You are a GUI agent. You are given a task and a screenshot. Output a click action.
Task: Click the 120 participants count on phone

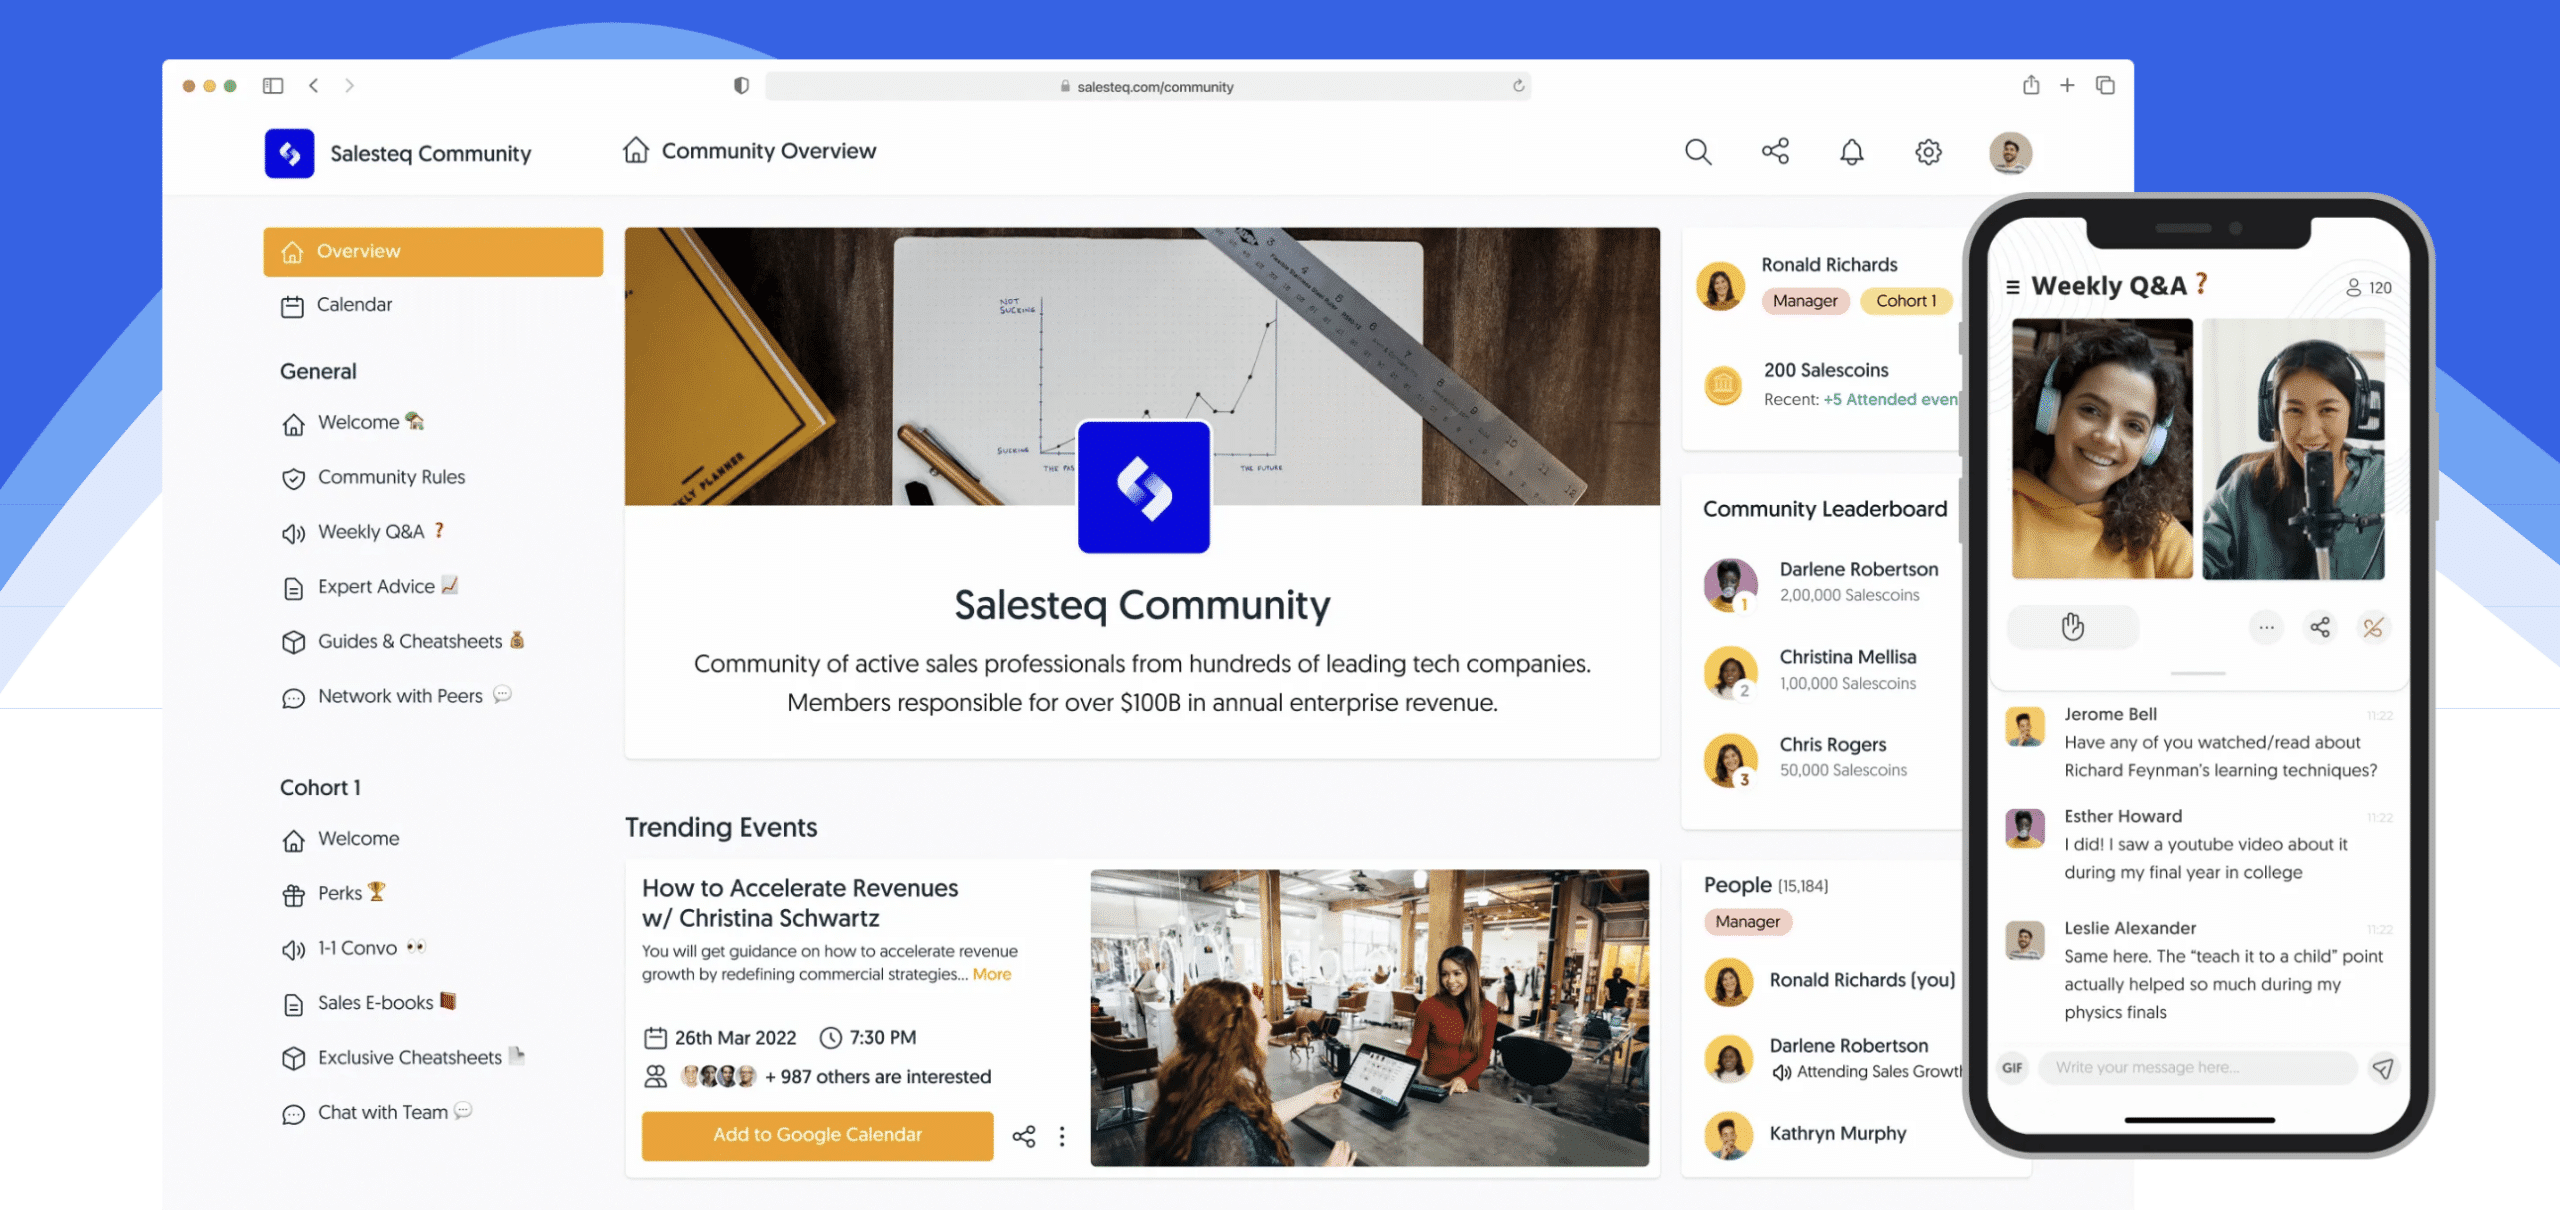click(x=2369, y=288)
